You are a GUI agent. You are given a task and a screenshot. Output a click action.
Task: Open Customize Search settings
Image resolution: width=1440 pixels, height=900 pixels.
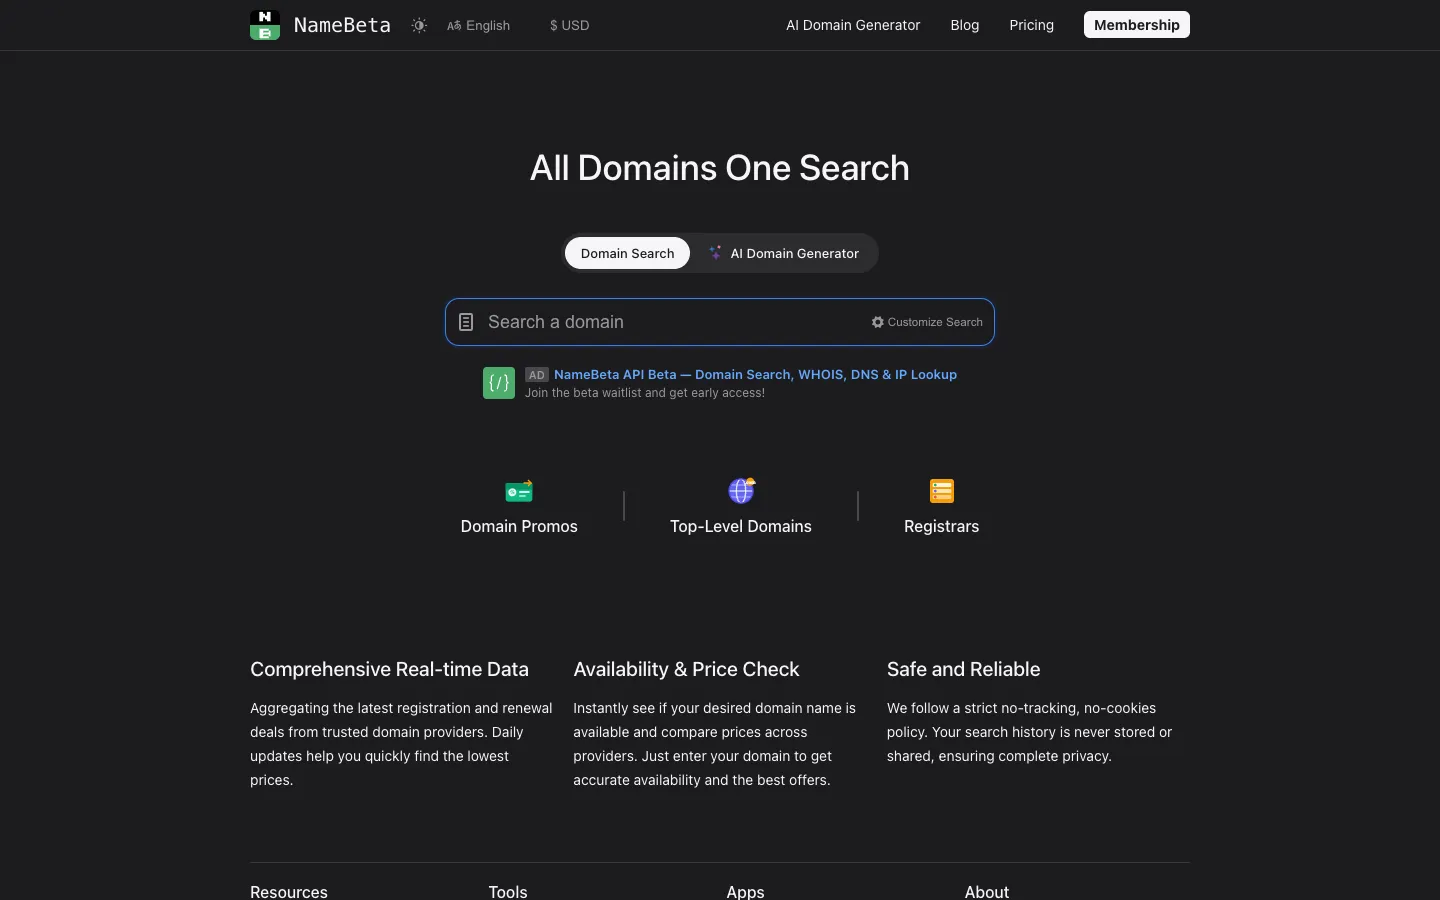pyautogui.click(x=927, y=322)
